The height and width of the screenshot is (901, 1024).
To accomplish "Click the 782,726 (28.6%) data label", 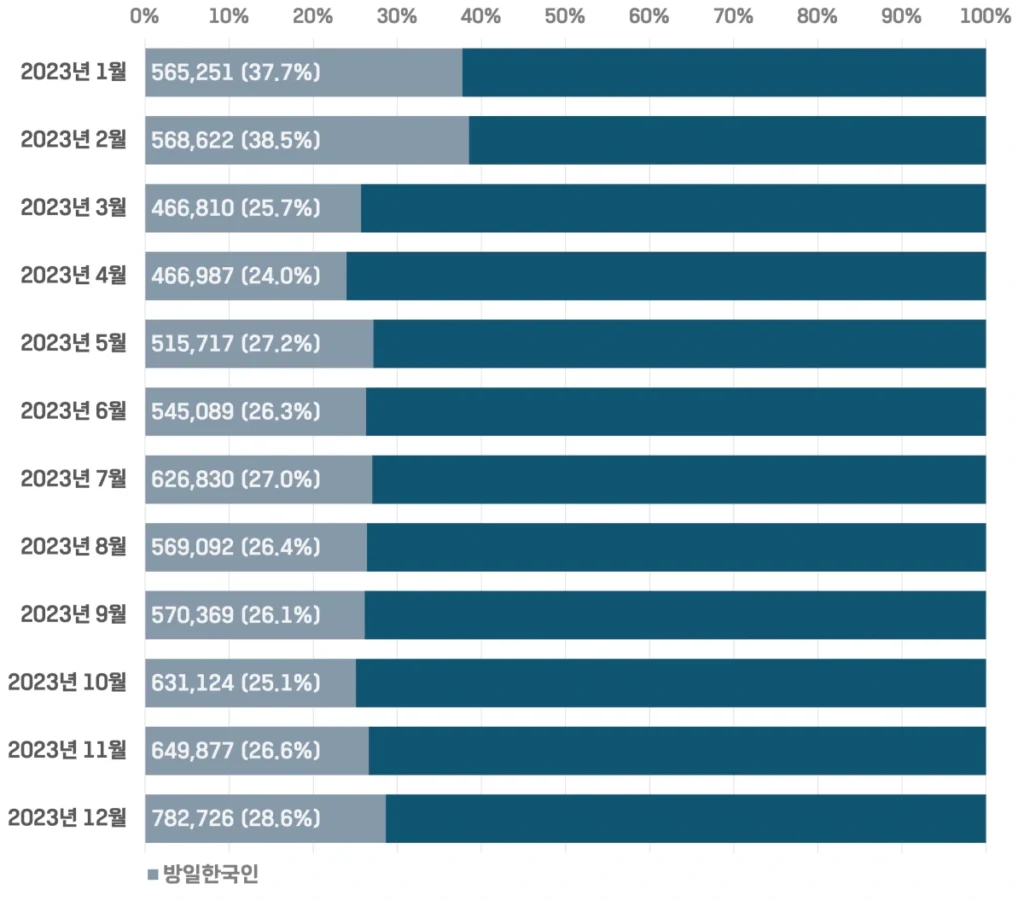I will 236,818.
